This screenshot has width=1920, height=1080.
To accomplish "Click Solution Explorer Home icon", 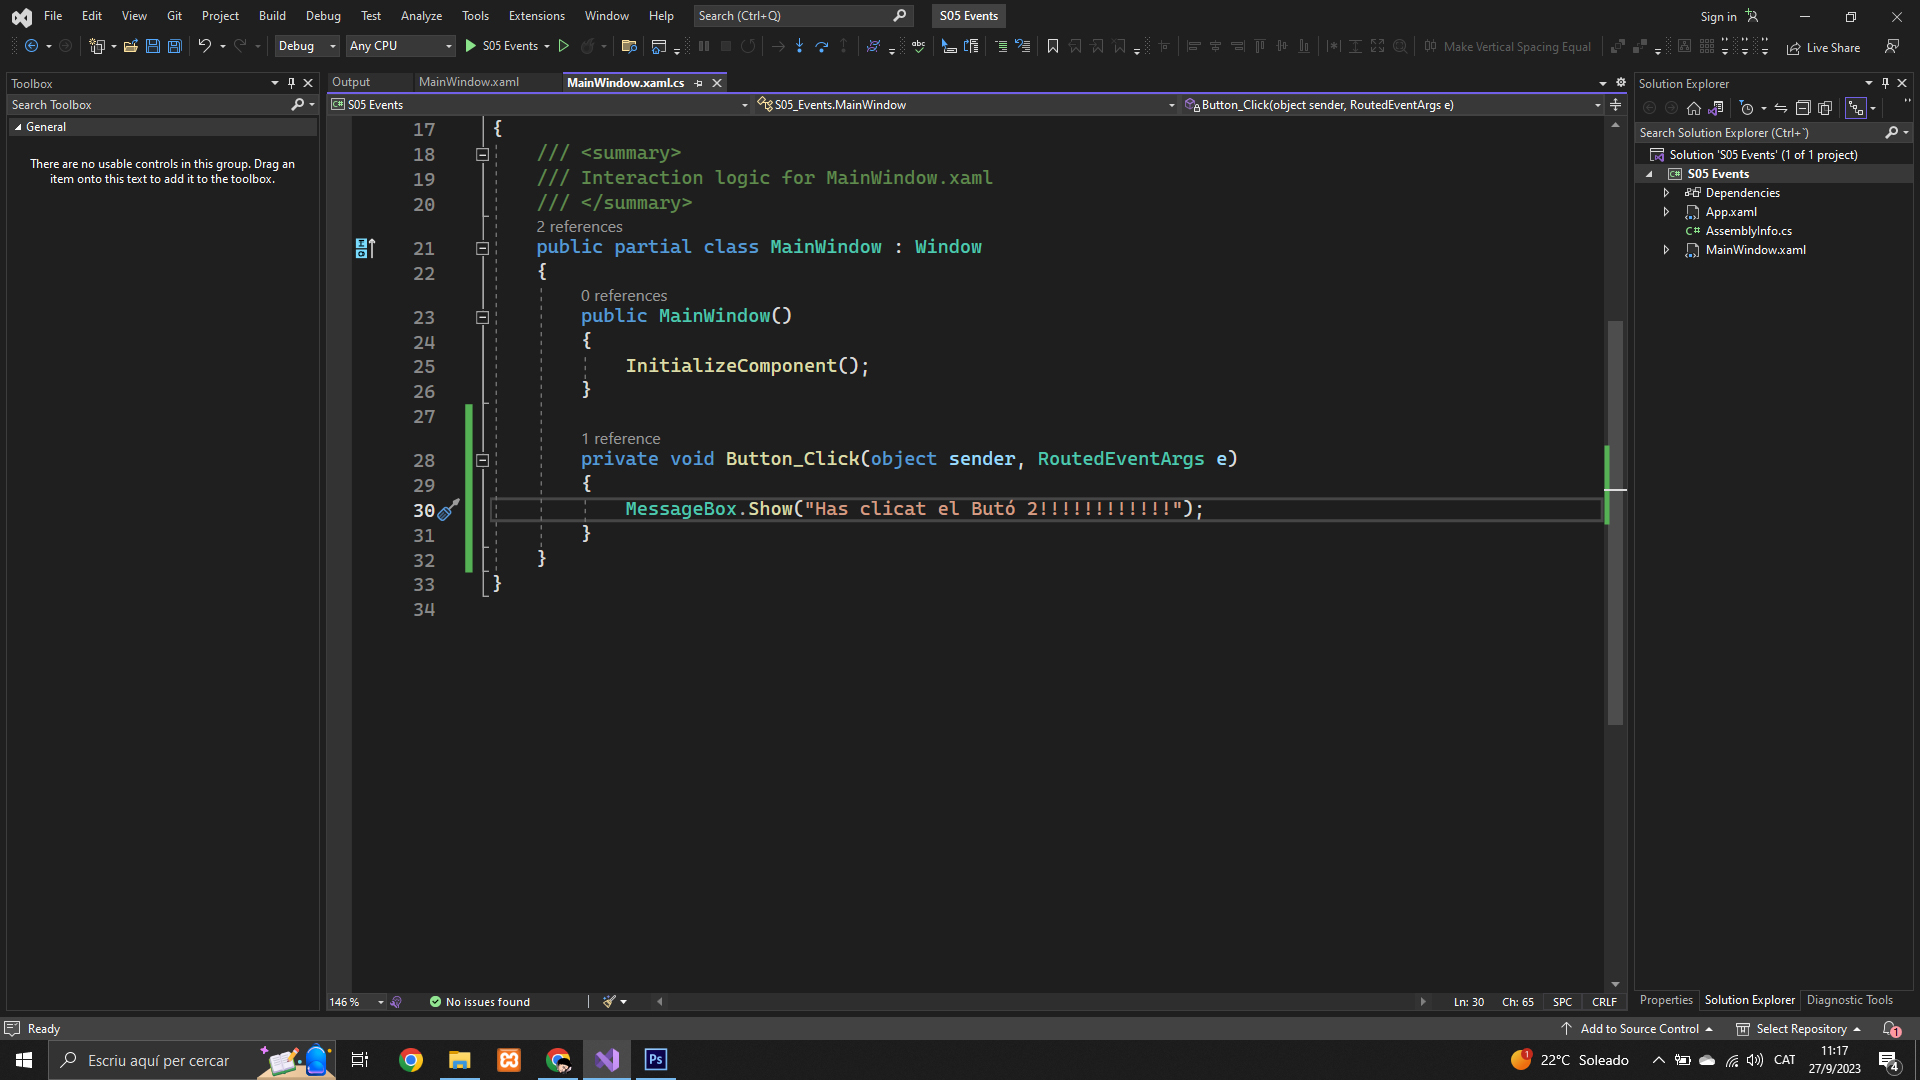I will pyautogui.click(x=1693, y=108).
